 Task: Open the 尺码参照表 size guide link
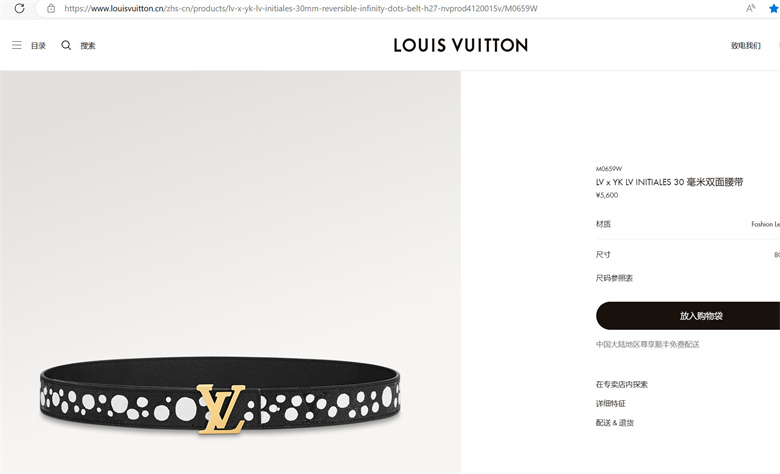tap(614, 278)
